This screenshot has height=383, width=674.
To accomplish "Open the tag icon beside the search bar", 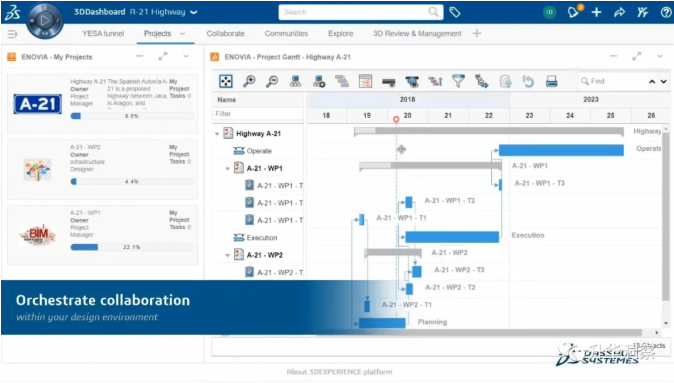I will click(x=455, y=12).
